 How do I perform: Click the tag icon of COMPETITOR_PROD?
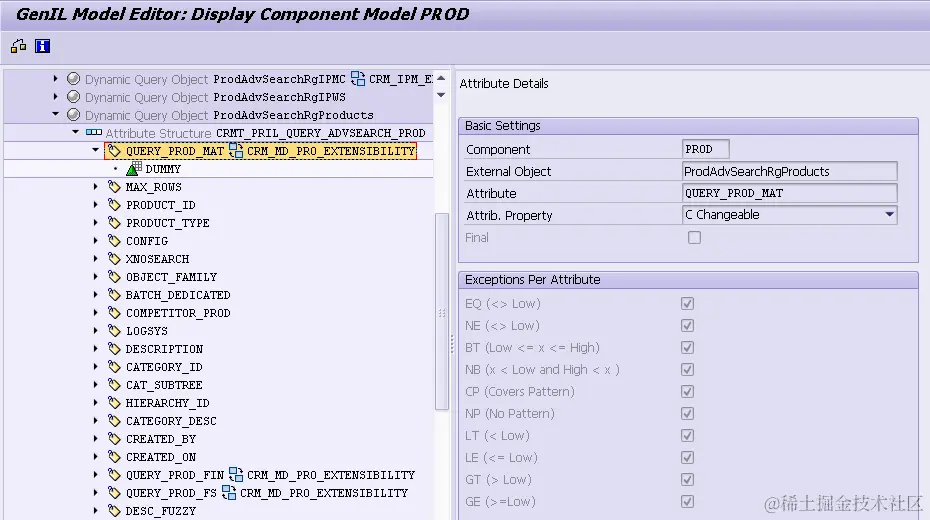(114, 312)
